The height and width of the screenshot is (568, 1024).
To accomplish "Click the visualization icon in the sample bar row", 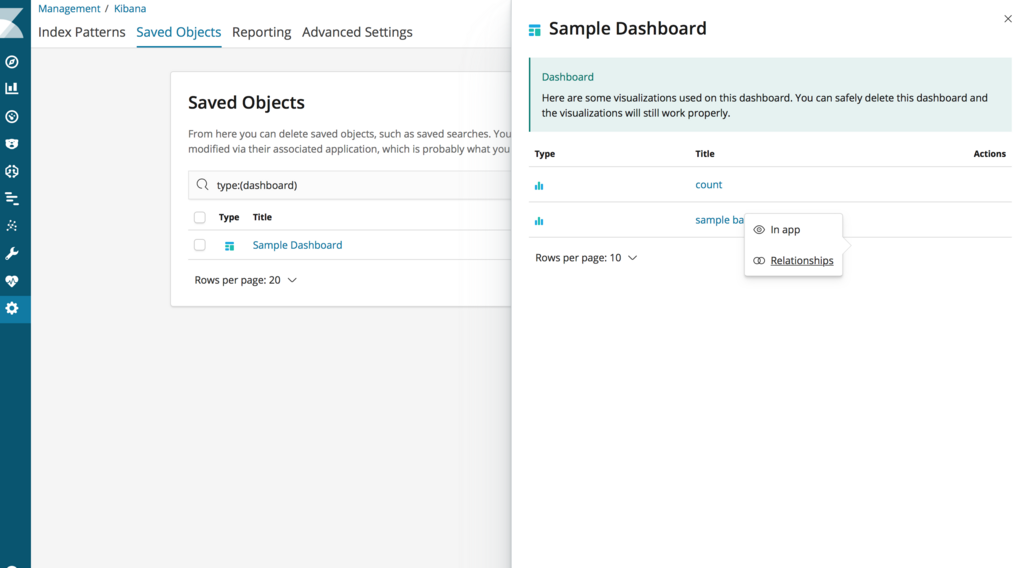I will tap(539, 221).
